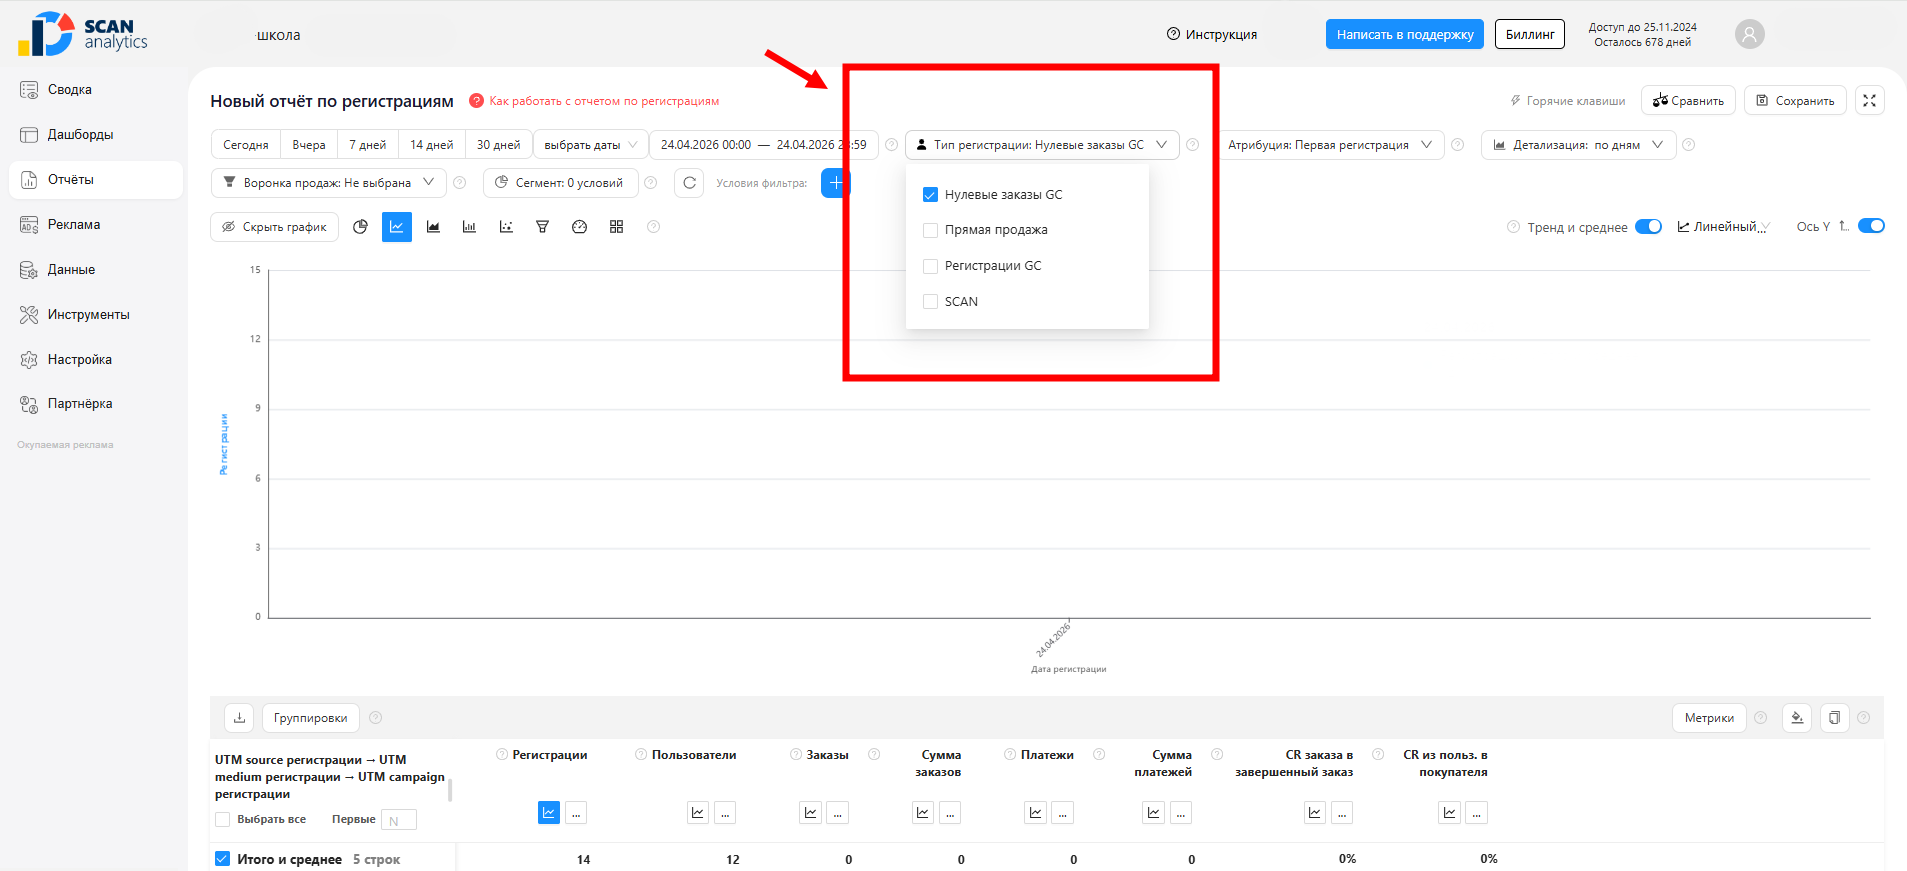Open fullscreen mode icon
Viewport: 1907px width, 871px height.
(1869, 100)
